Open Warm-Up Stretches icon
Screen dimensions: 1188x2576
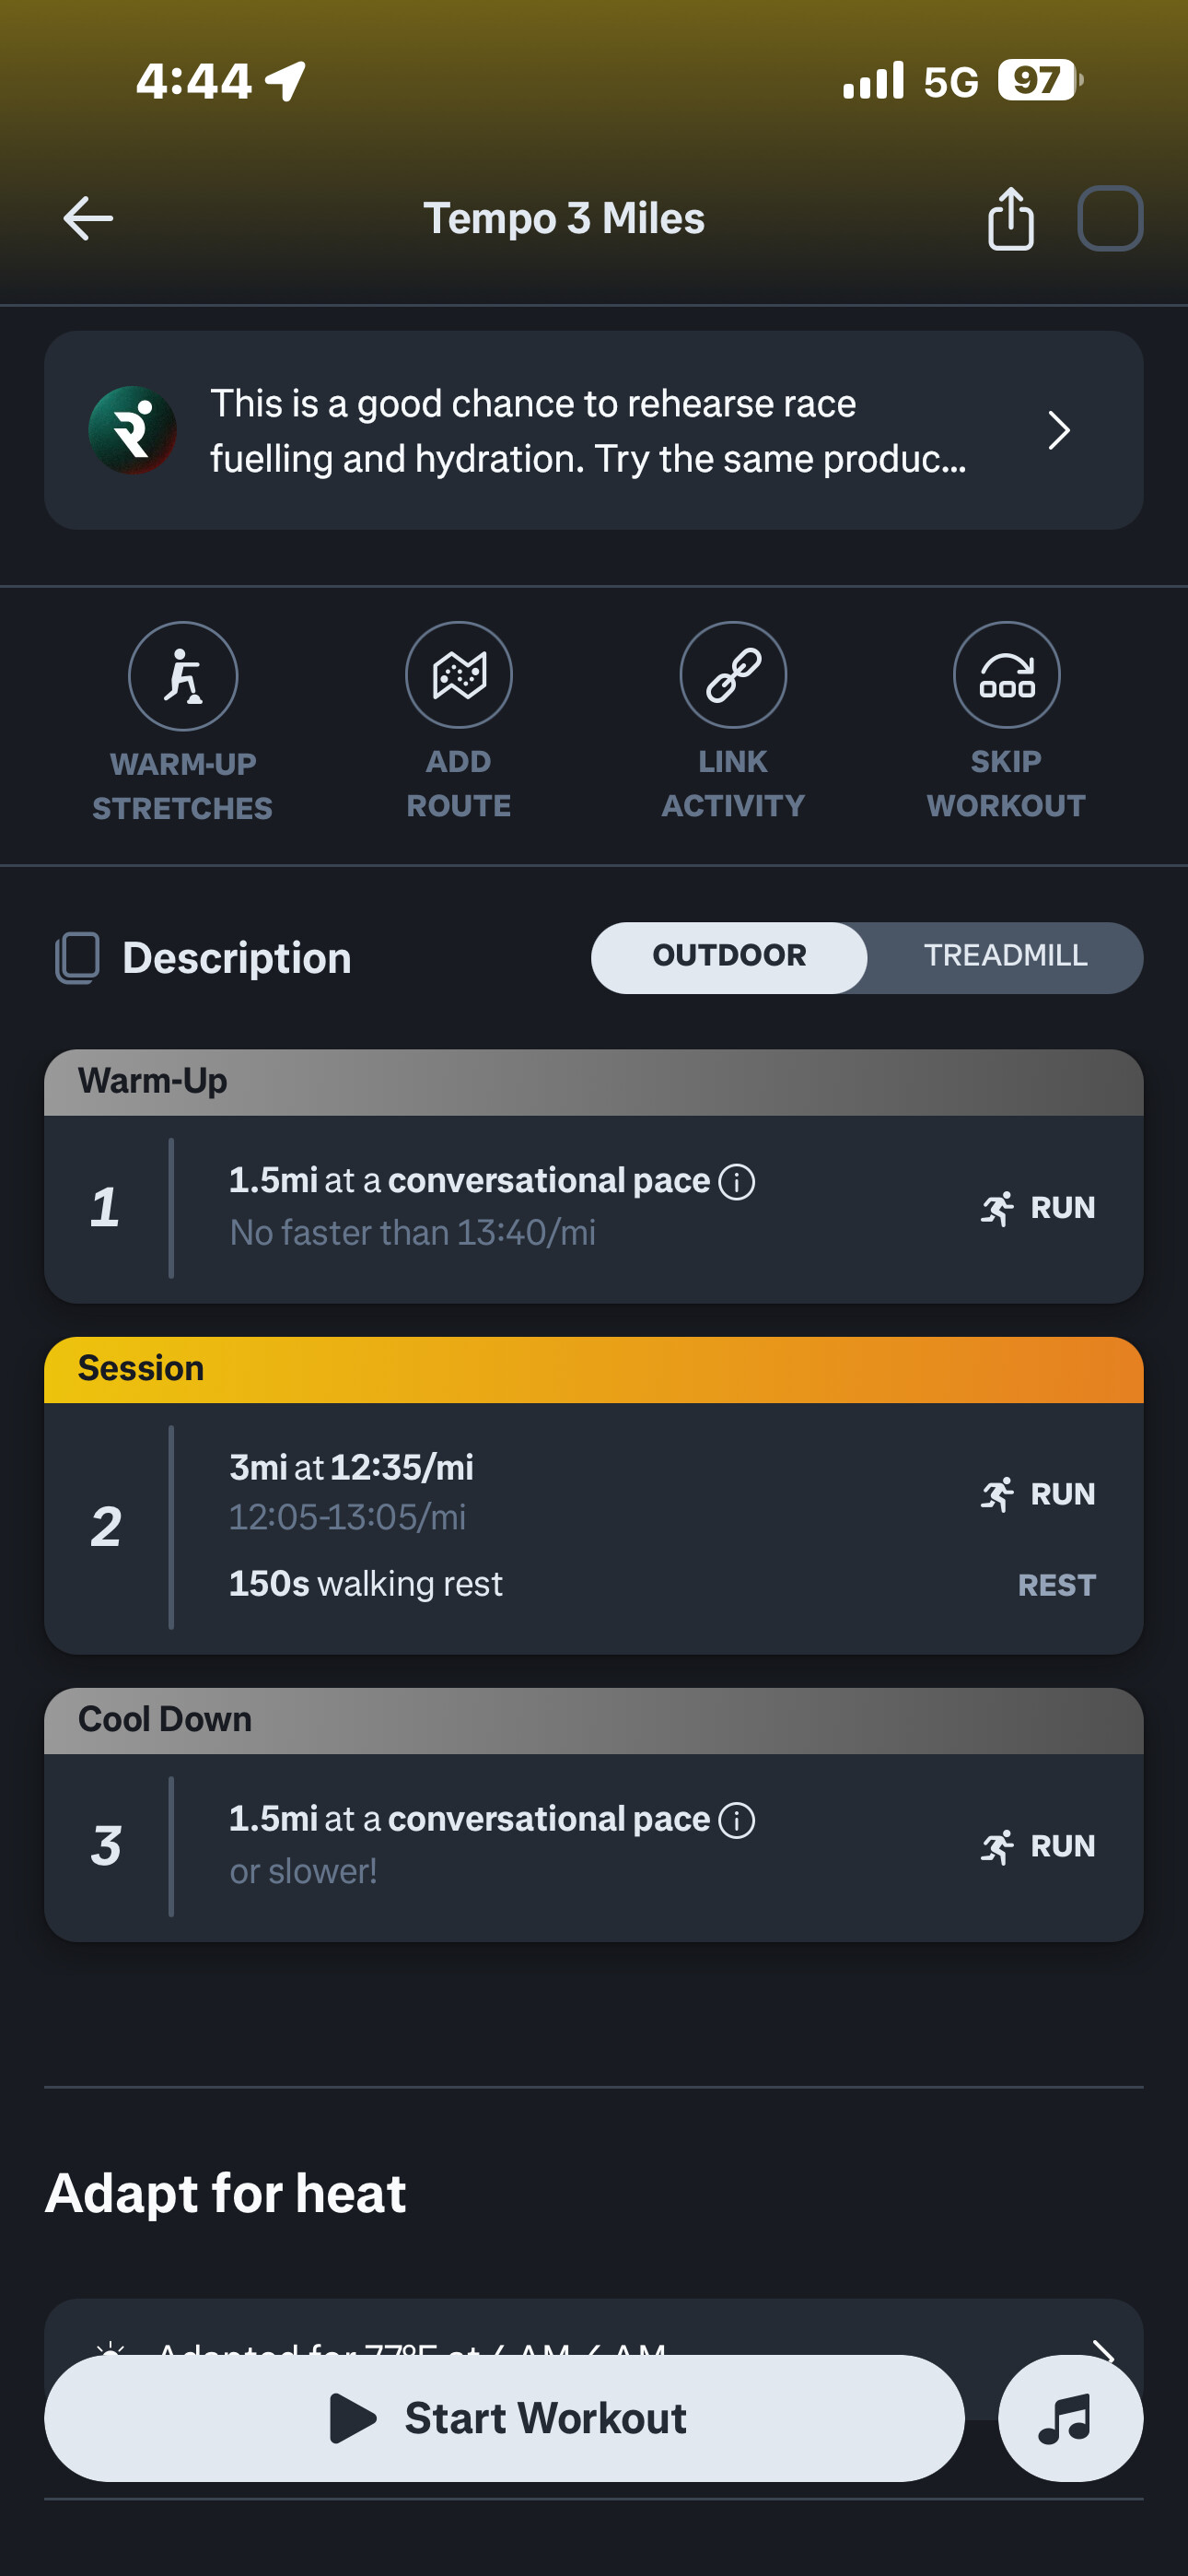[x=183, y=676]
